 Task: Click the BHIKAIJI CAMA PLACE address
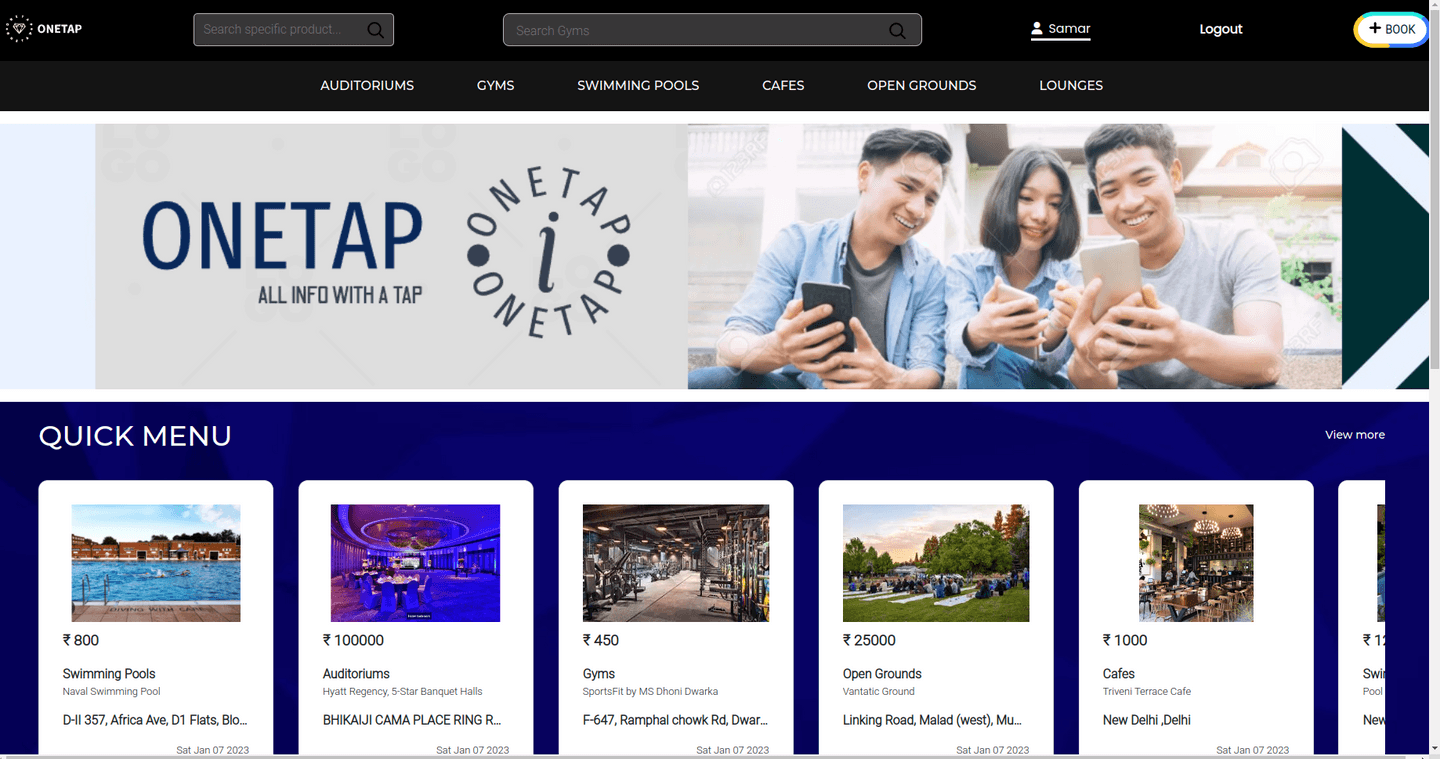(412, 720)
